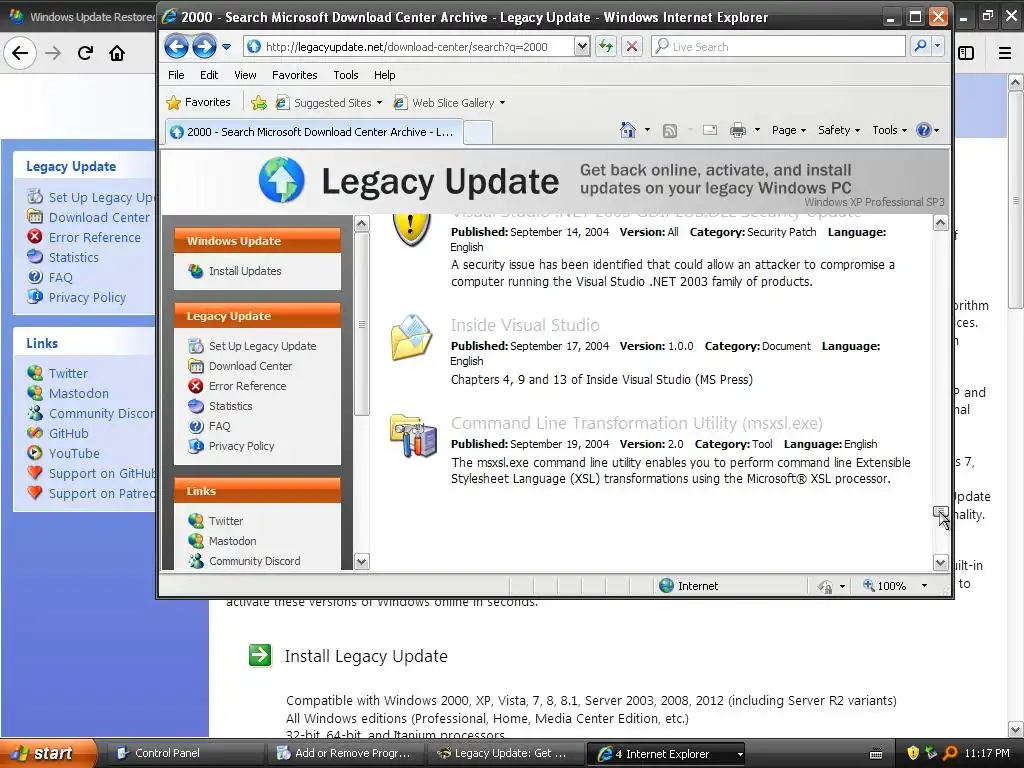This screenshot has height=768, width=1024.
Task: Switch to Add or Remove Programs taskbar button
Action: click(x=344, y=753)
